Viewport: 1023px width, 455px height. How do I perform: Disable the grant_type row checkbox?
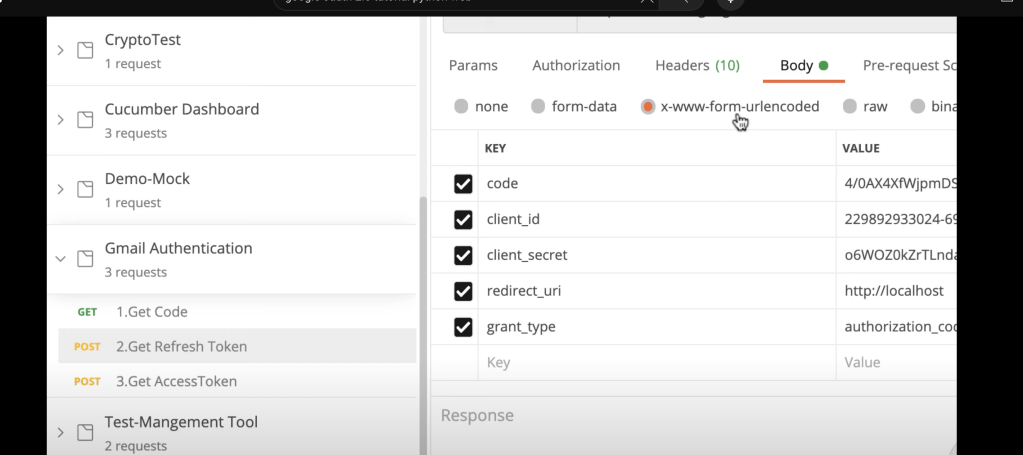tap(463, 327)
